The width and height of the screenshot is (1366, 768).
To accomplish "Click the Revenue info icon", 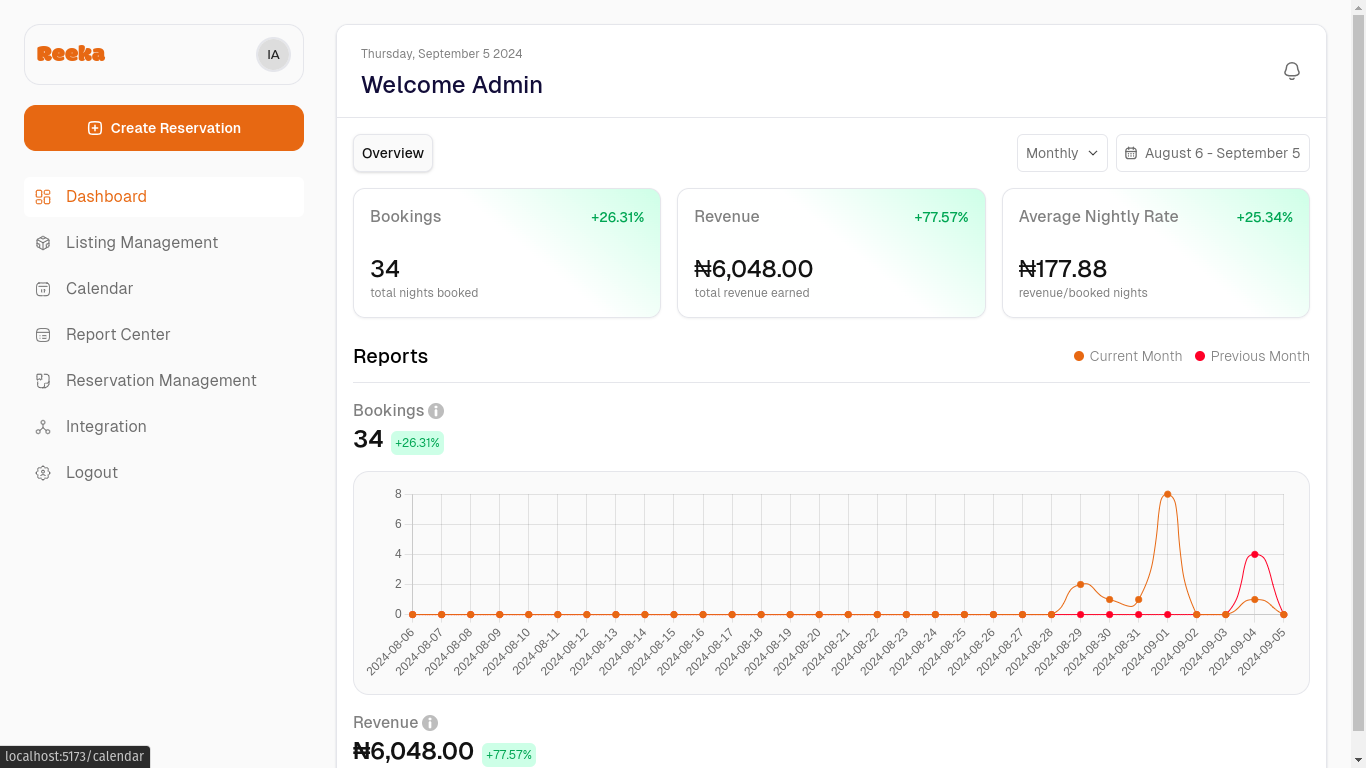I will click(430, 723).
